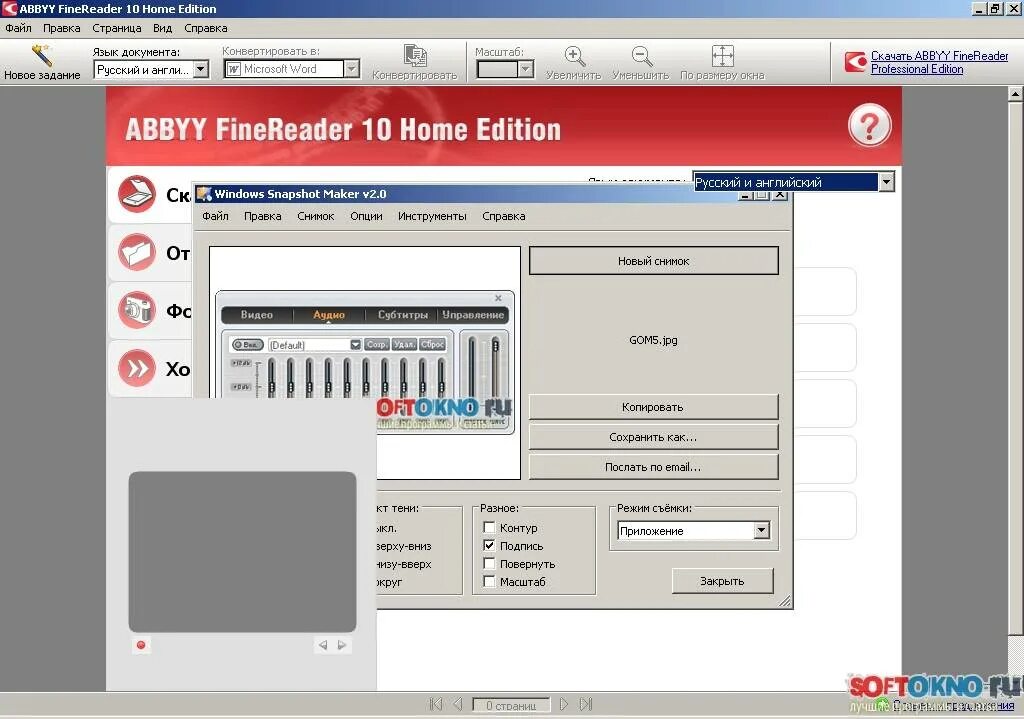Click the scanner icon in the FineReader sidebar
Viewport: 1024px width, 719px height.
(x=136, y=194)
